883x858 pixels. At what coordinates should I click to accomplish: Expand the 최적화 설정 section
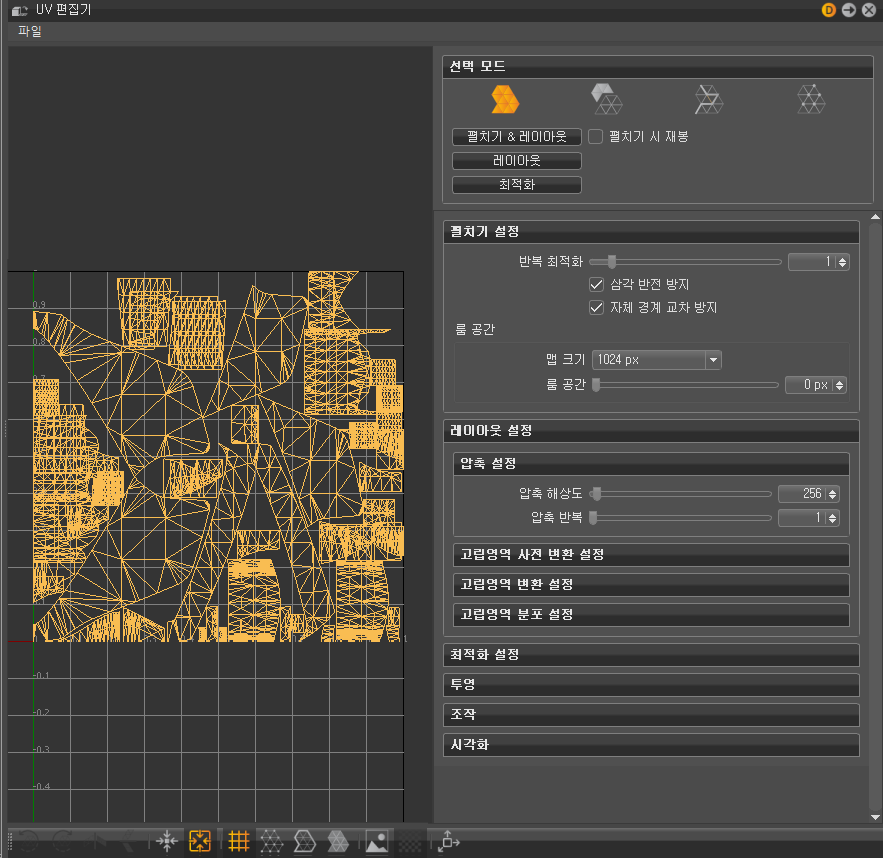[x=651, y=655]
